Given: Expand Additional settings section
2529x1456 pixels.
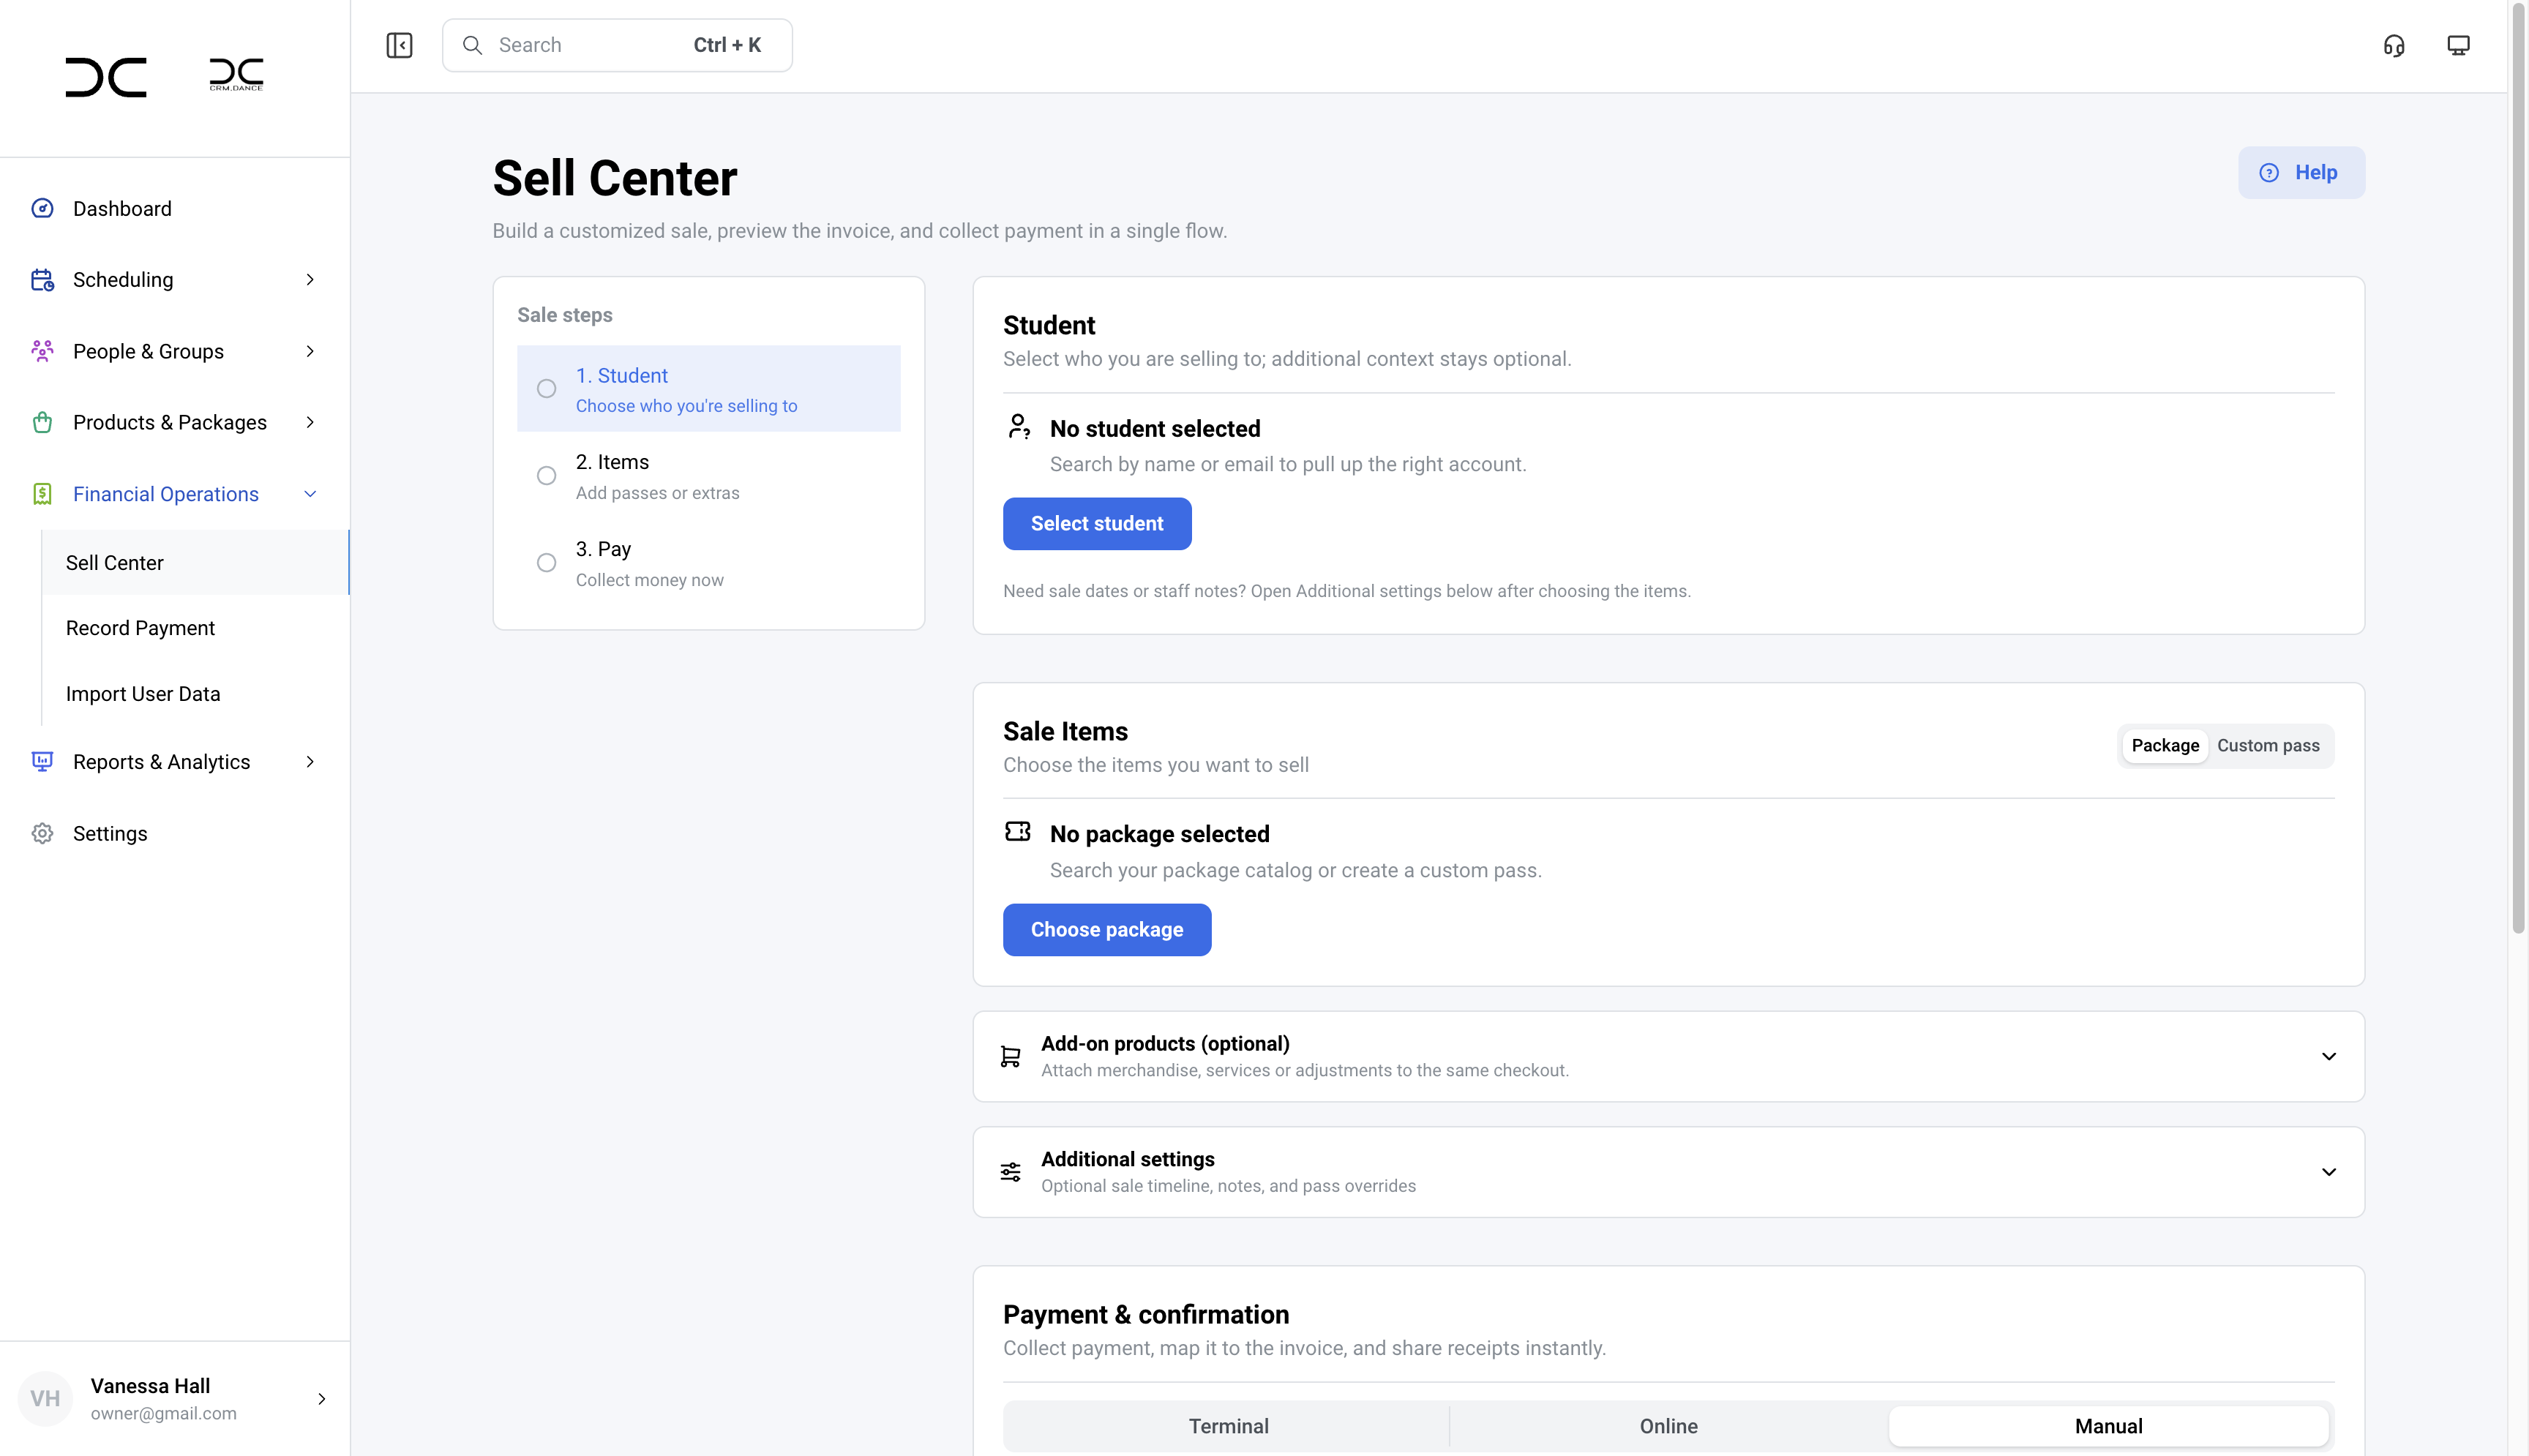Looking at the screenshot, I should [x=2328, y=1172].
